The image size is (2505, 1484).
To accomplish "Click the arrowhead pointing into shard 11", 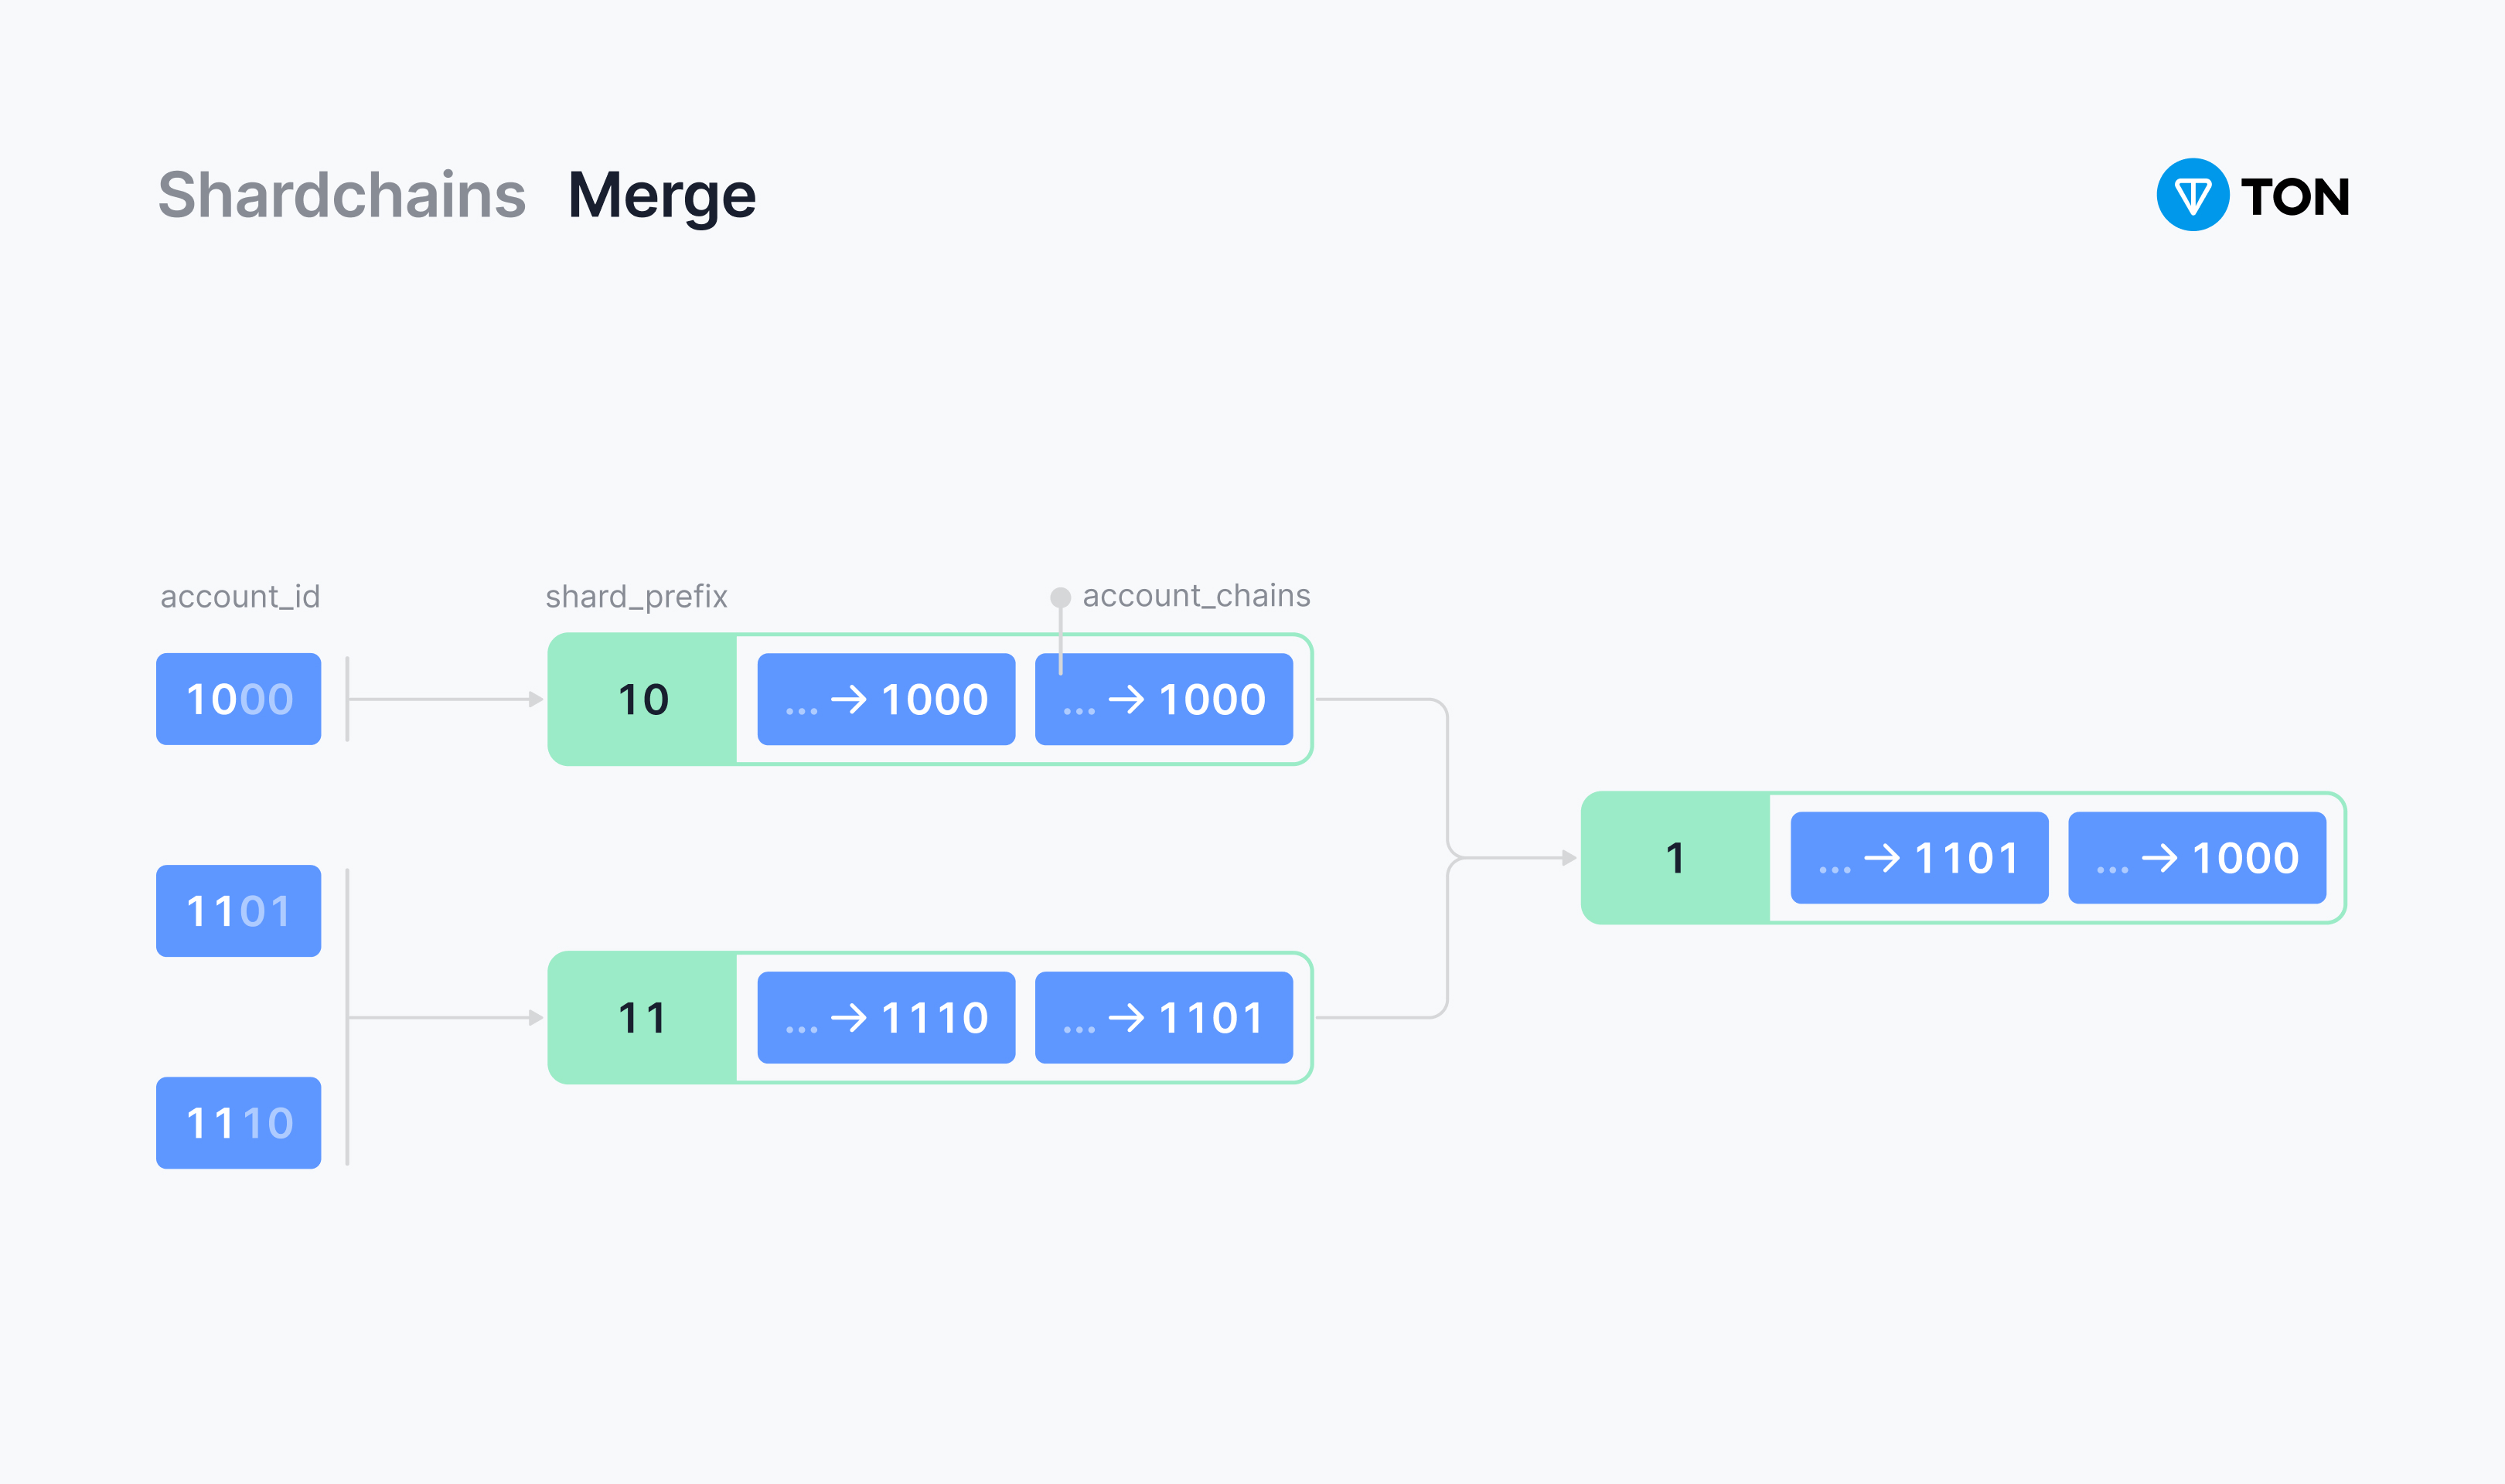I will click(x=536, y=1017).
